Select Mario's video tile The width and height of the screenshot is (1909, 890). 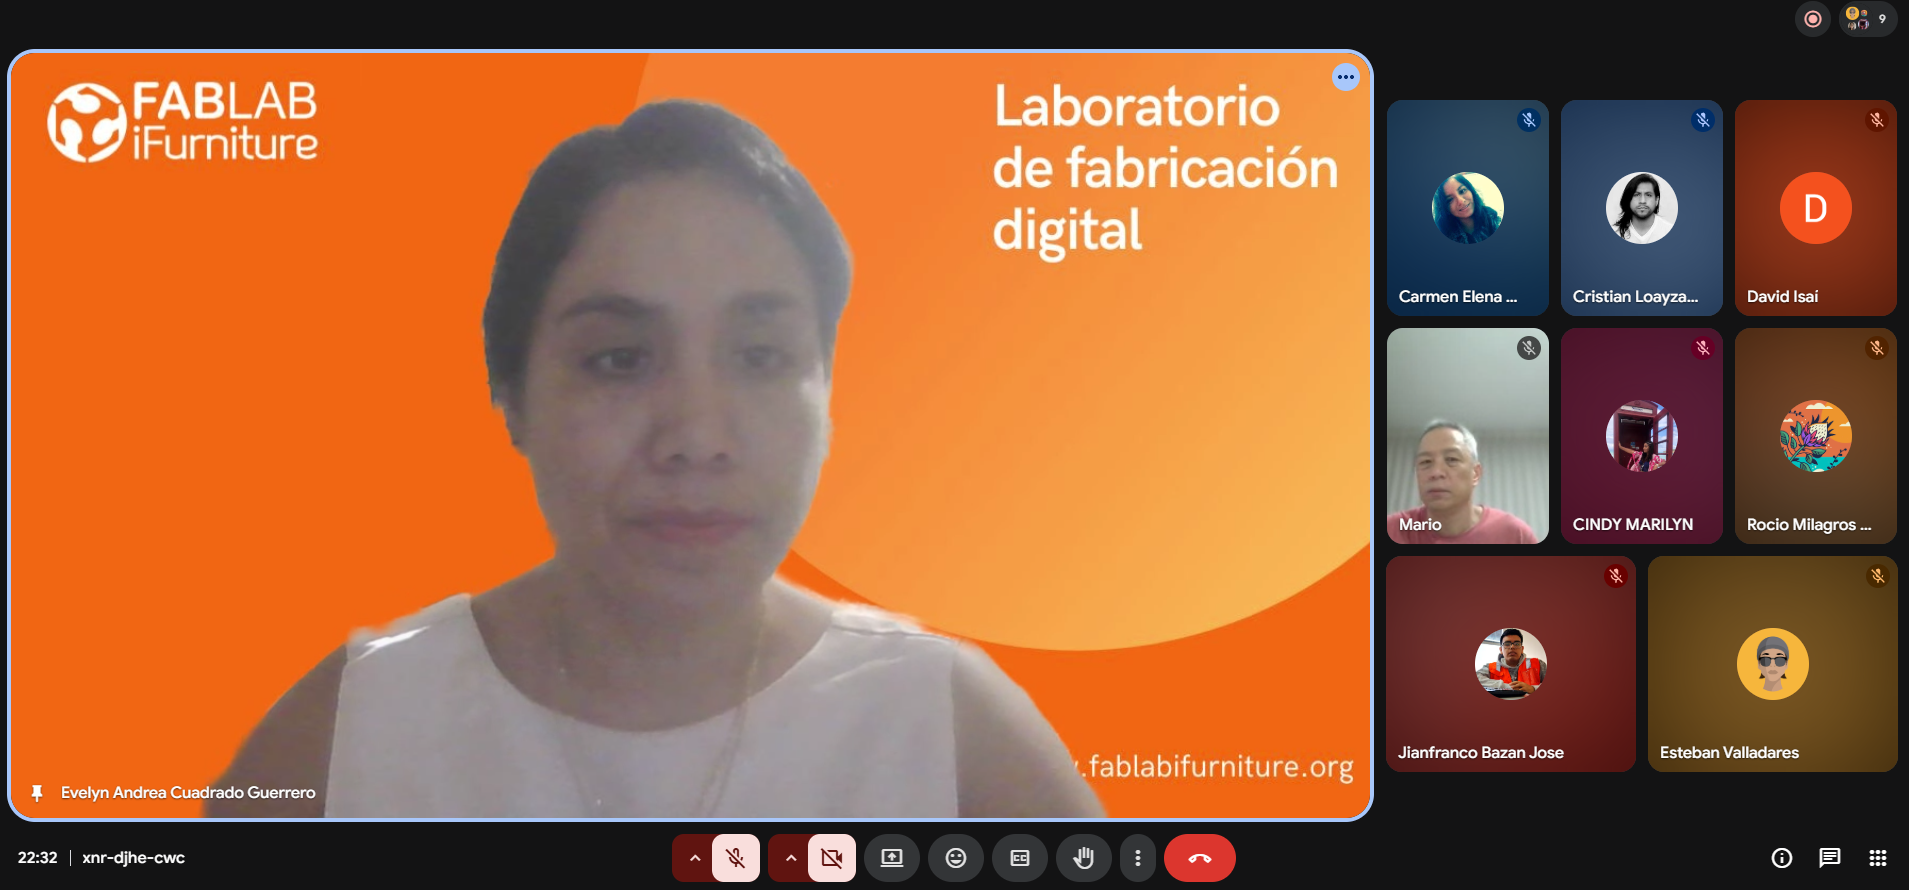(1468, 436)
